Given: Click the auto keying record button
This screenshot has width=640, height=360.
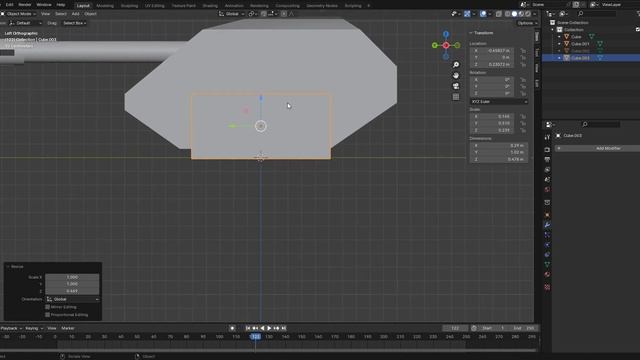Looking at the screenshot, I should 232,328.
